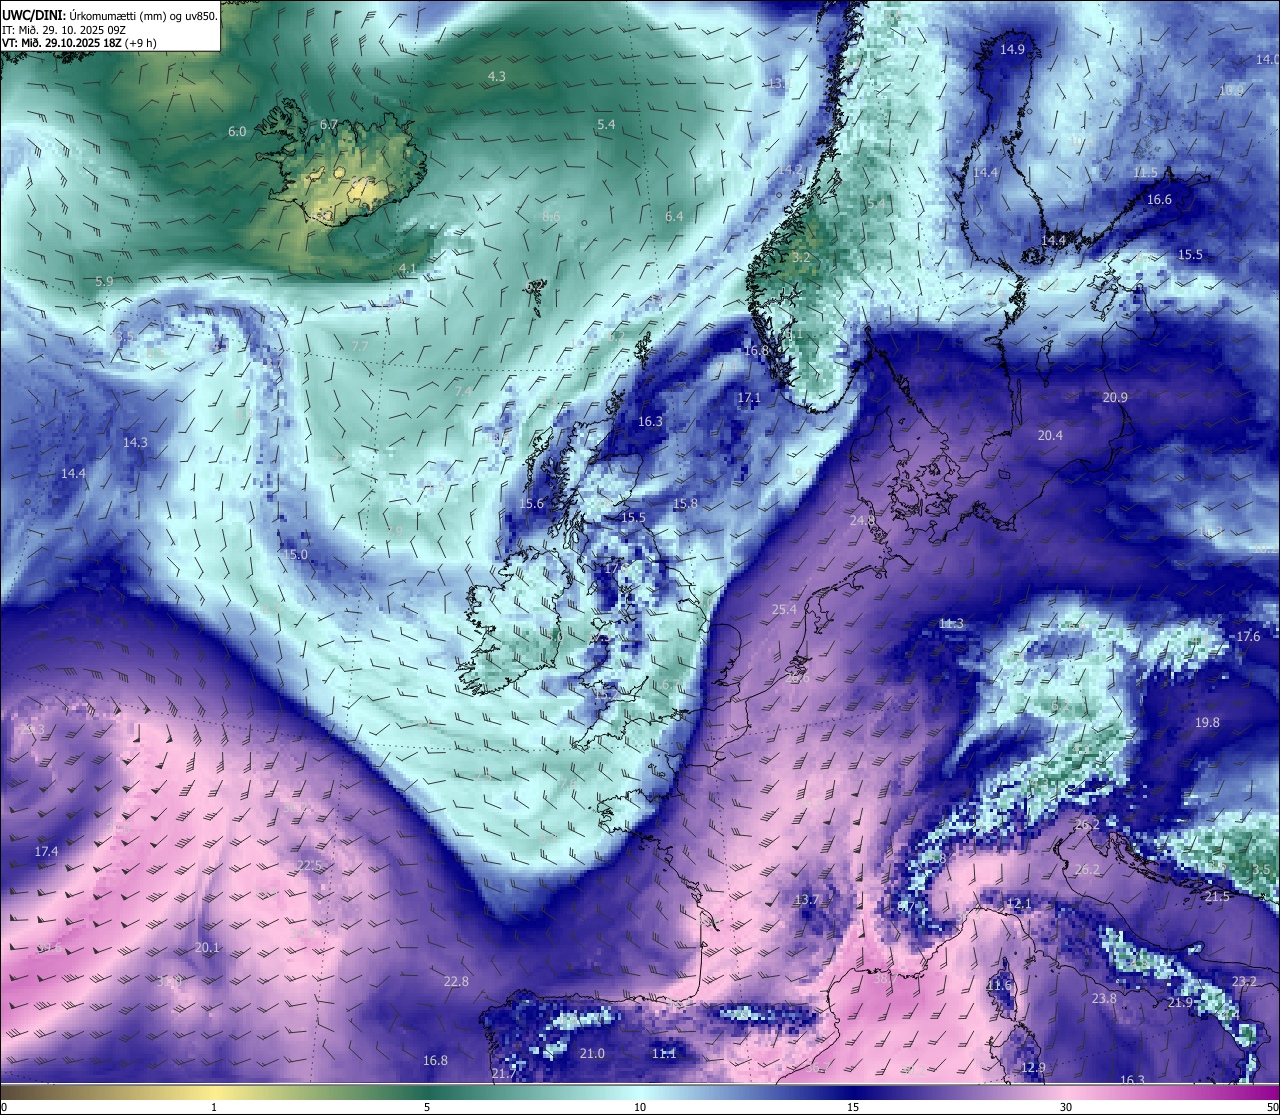Viewport: 1280px width, 1115px height.
Task: Click the value 25.4 over the North Sea
Action: (784, 610)
